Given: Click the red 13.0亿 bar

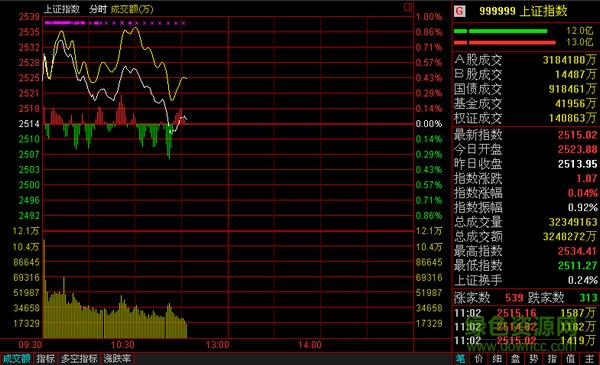Looking at the screenshot, I should [x=505, y=42].
